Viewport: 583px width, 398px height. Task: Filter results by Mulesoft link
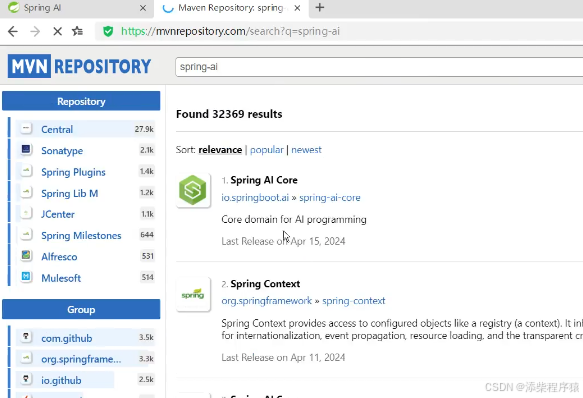[x=61, y=278]
